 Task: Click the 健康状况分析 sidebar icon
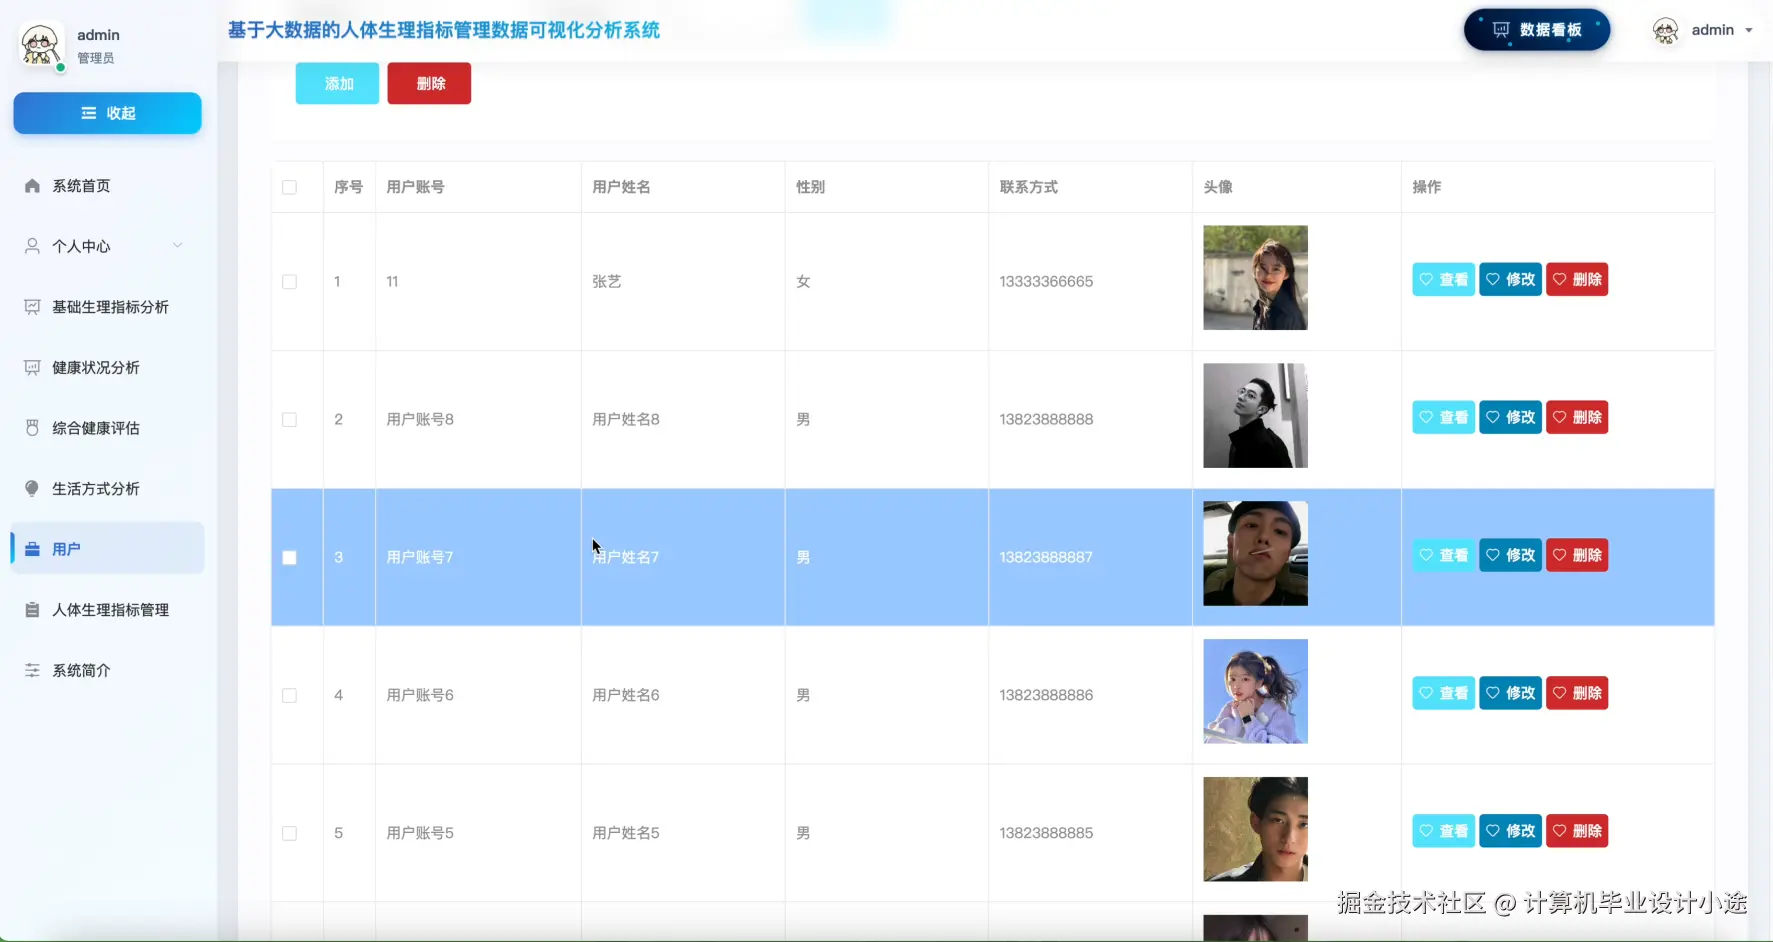point(32,367)
